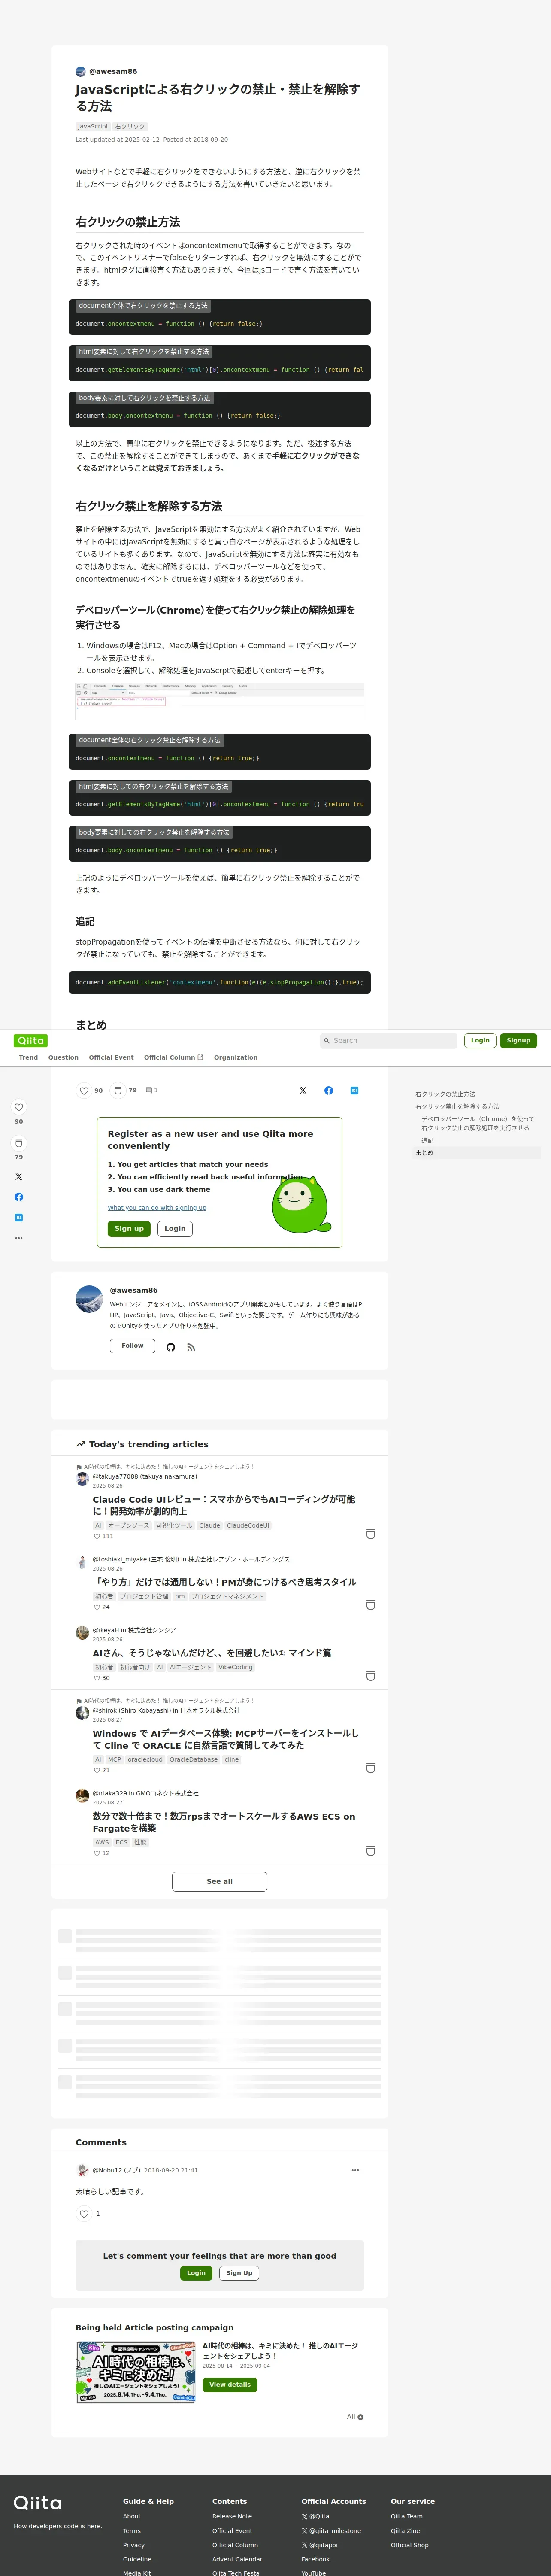
Task: Jump to まとめ in the table of contents
Action: pos(424,1153)
